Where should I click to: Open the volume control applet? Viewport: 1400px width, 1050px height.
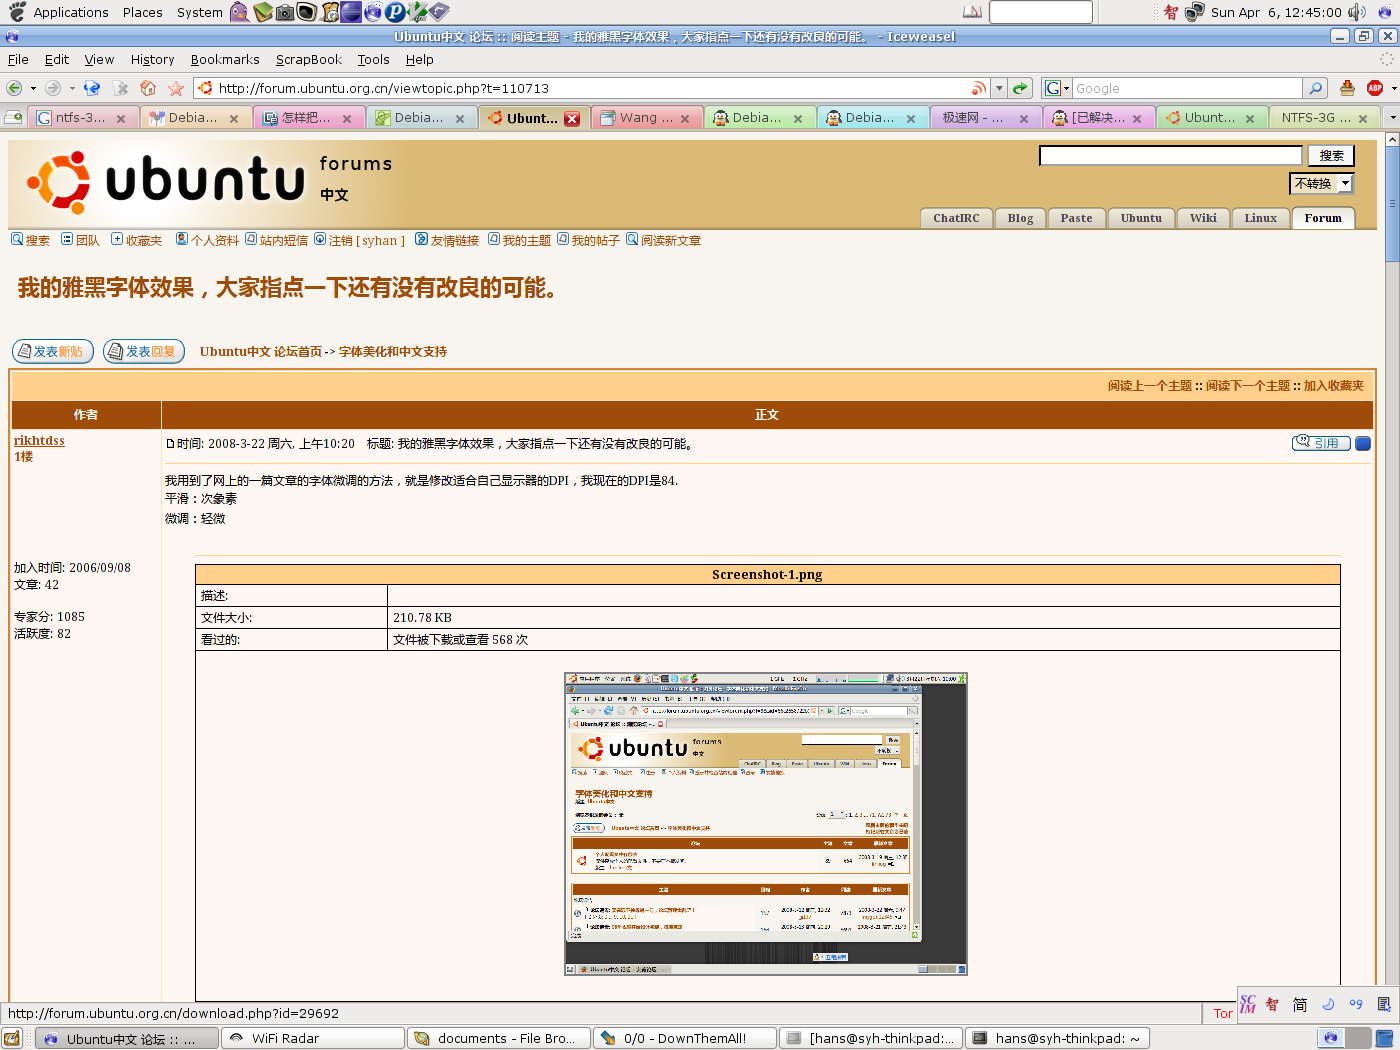click(1357, 12)
